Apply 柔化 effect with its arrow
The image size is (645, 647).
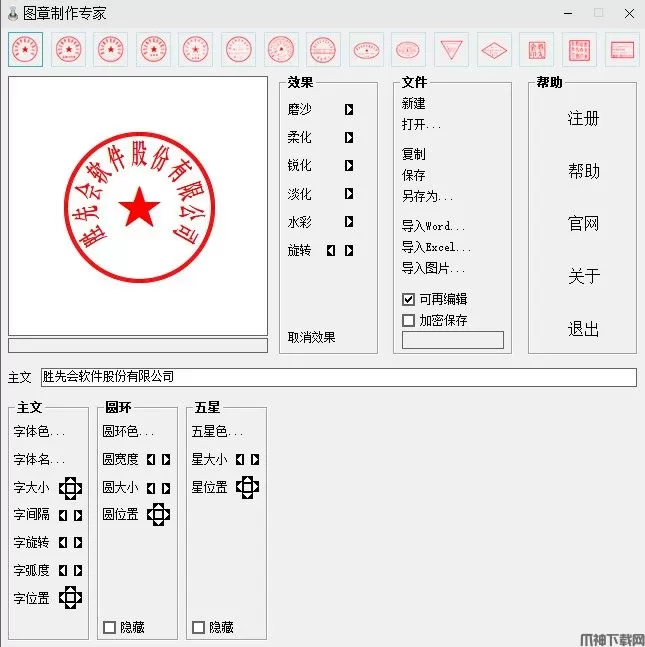(x=349, y=137)
